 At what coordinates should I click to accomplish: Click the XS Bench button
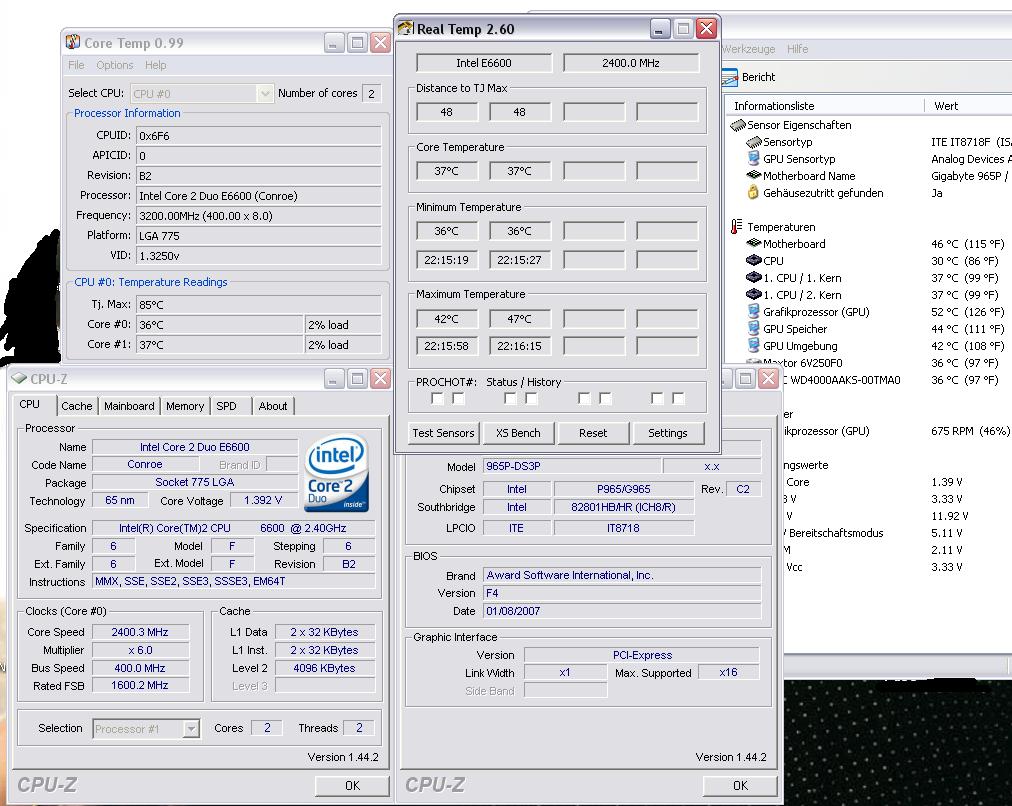(x=518, y=433)
